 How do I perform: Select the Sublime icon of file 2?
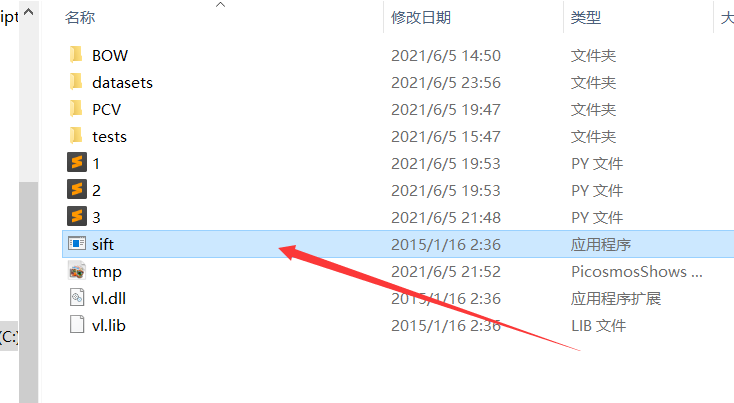point(77,190)
